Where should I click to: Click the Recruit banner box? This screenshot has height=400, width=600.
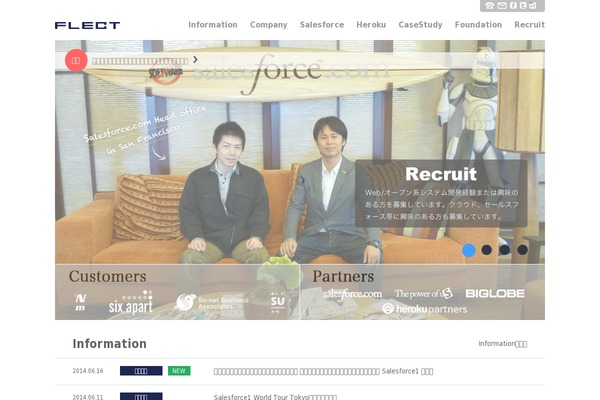[441, 194]
